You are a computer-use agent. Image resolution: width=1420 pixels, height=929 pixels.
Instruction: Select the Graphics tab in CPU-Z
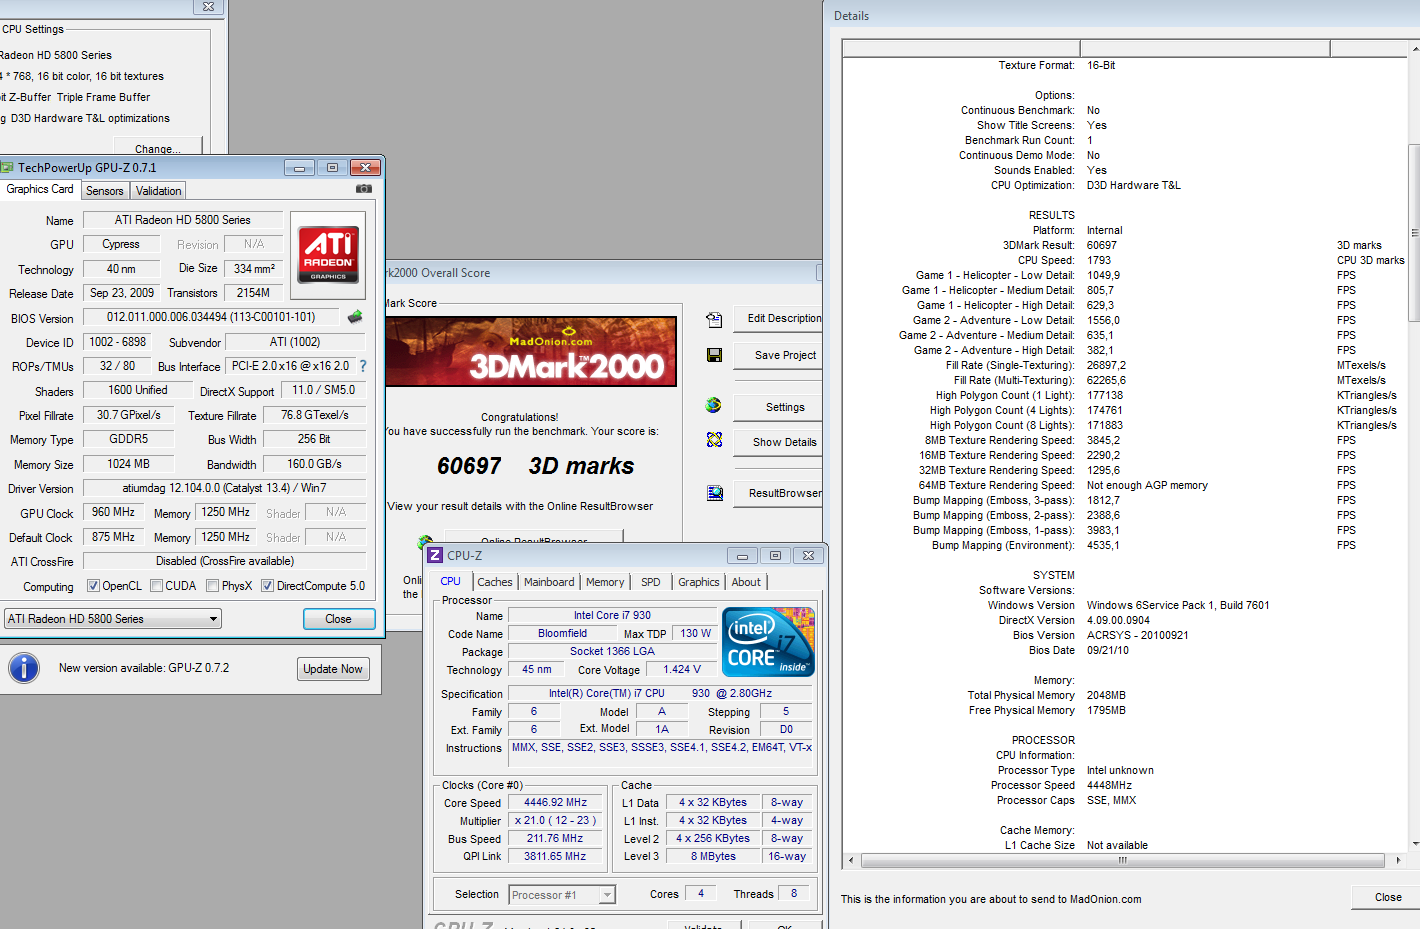pos(699,582)
